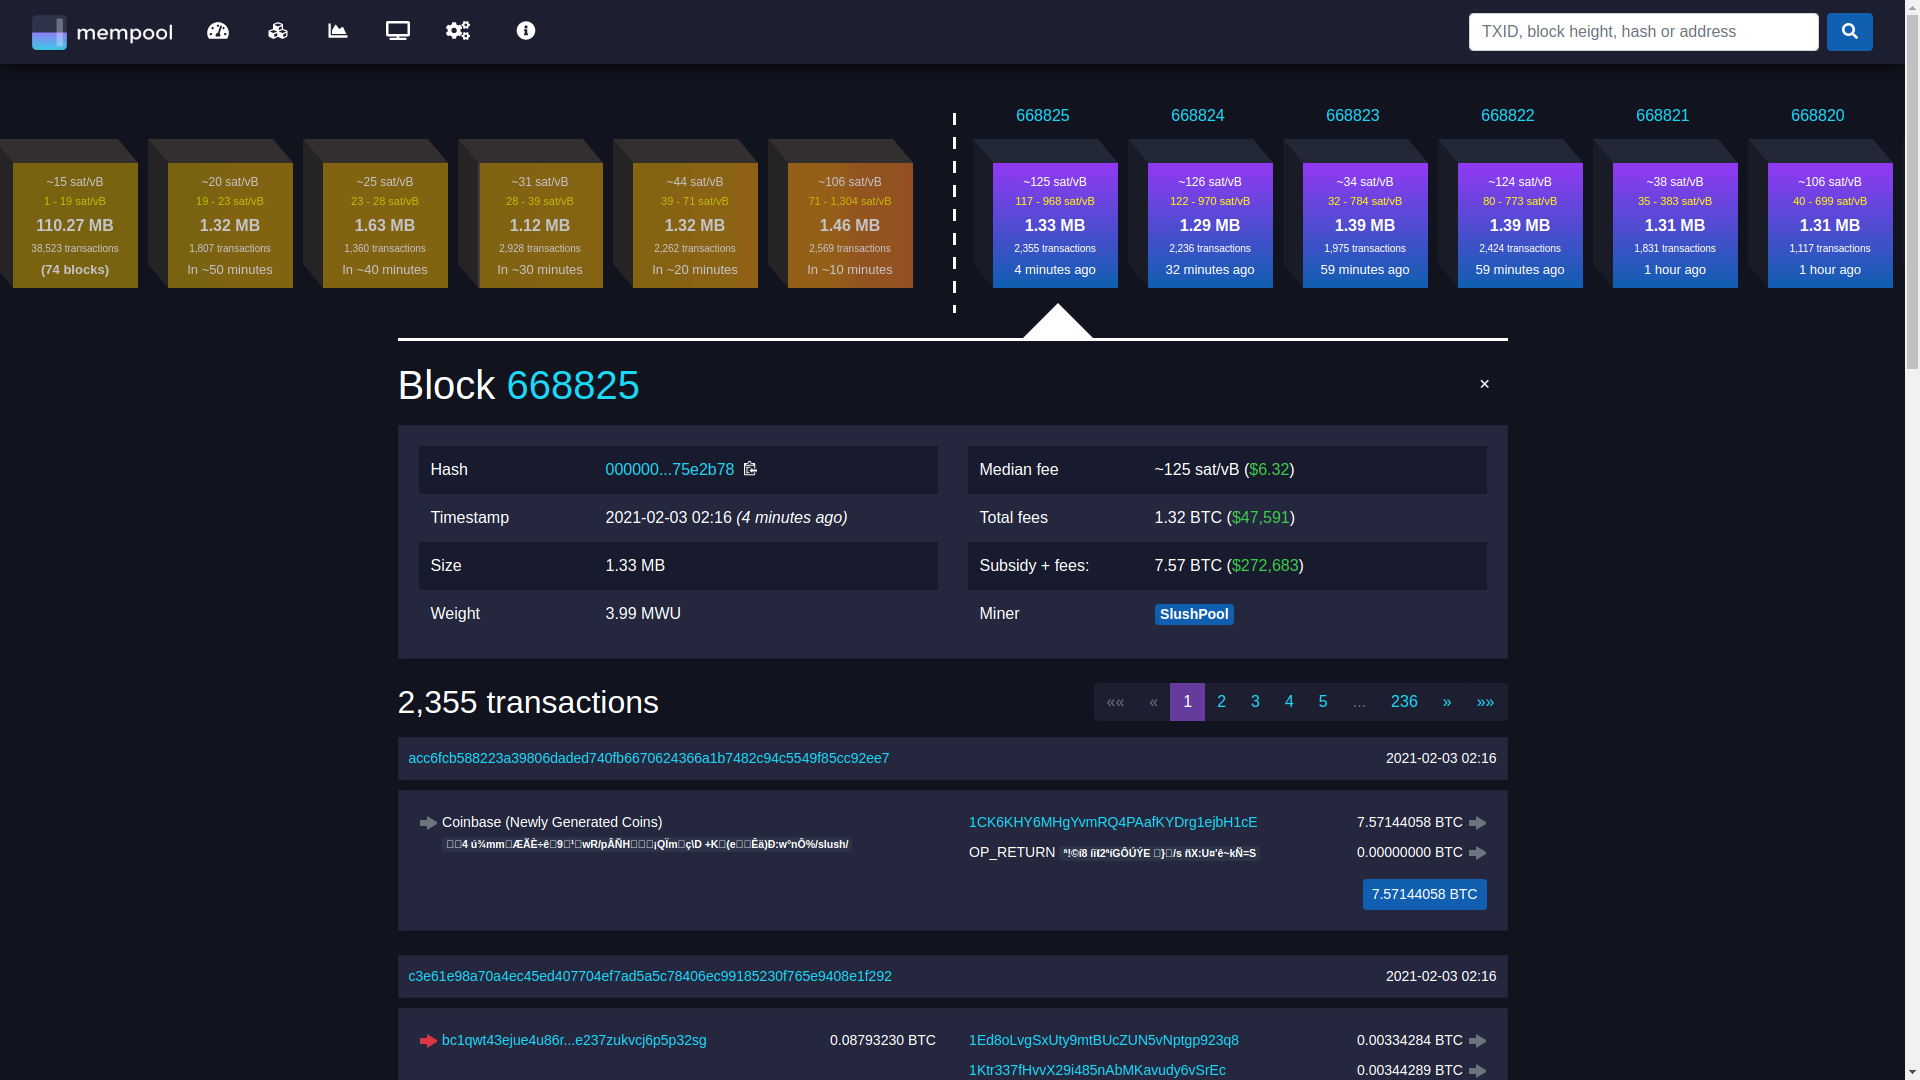Open the About info icon
Image resolution: width=1920 pixels, height=1080 pixels.
tap(526, 31)
